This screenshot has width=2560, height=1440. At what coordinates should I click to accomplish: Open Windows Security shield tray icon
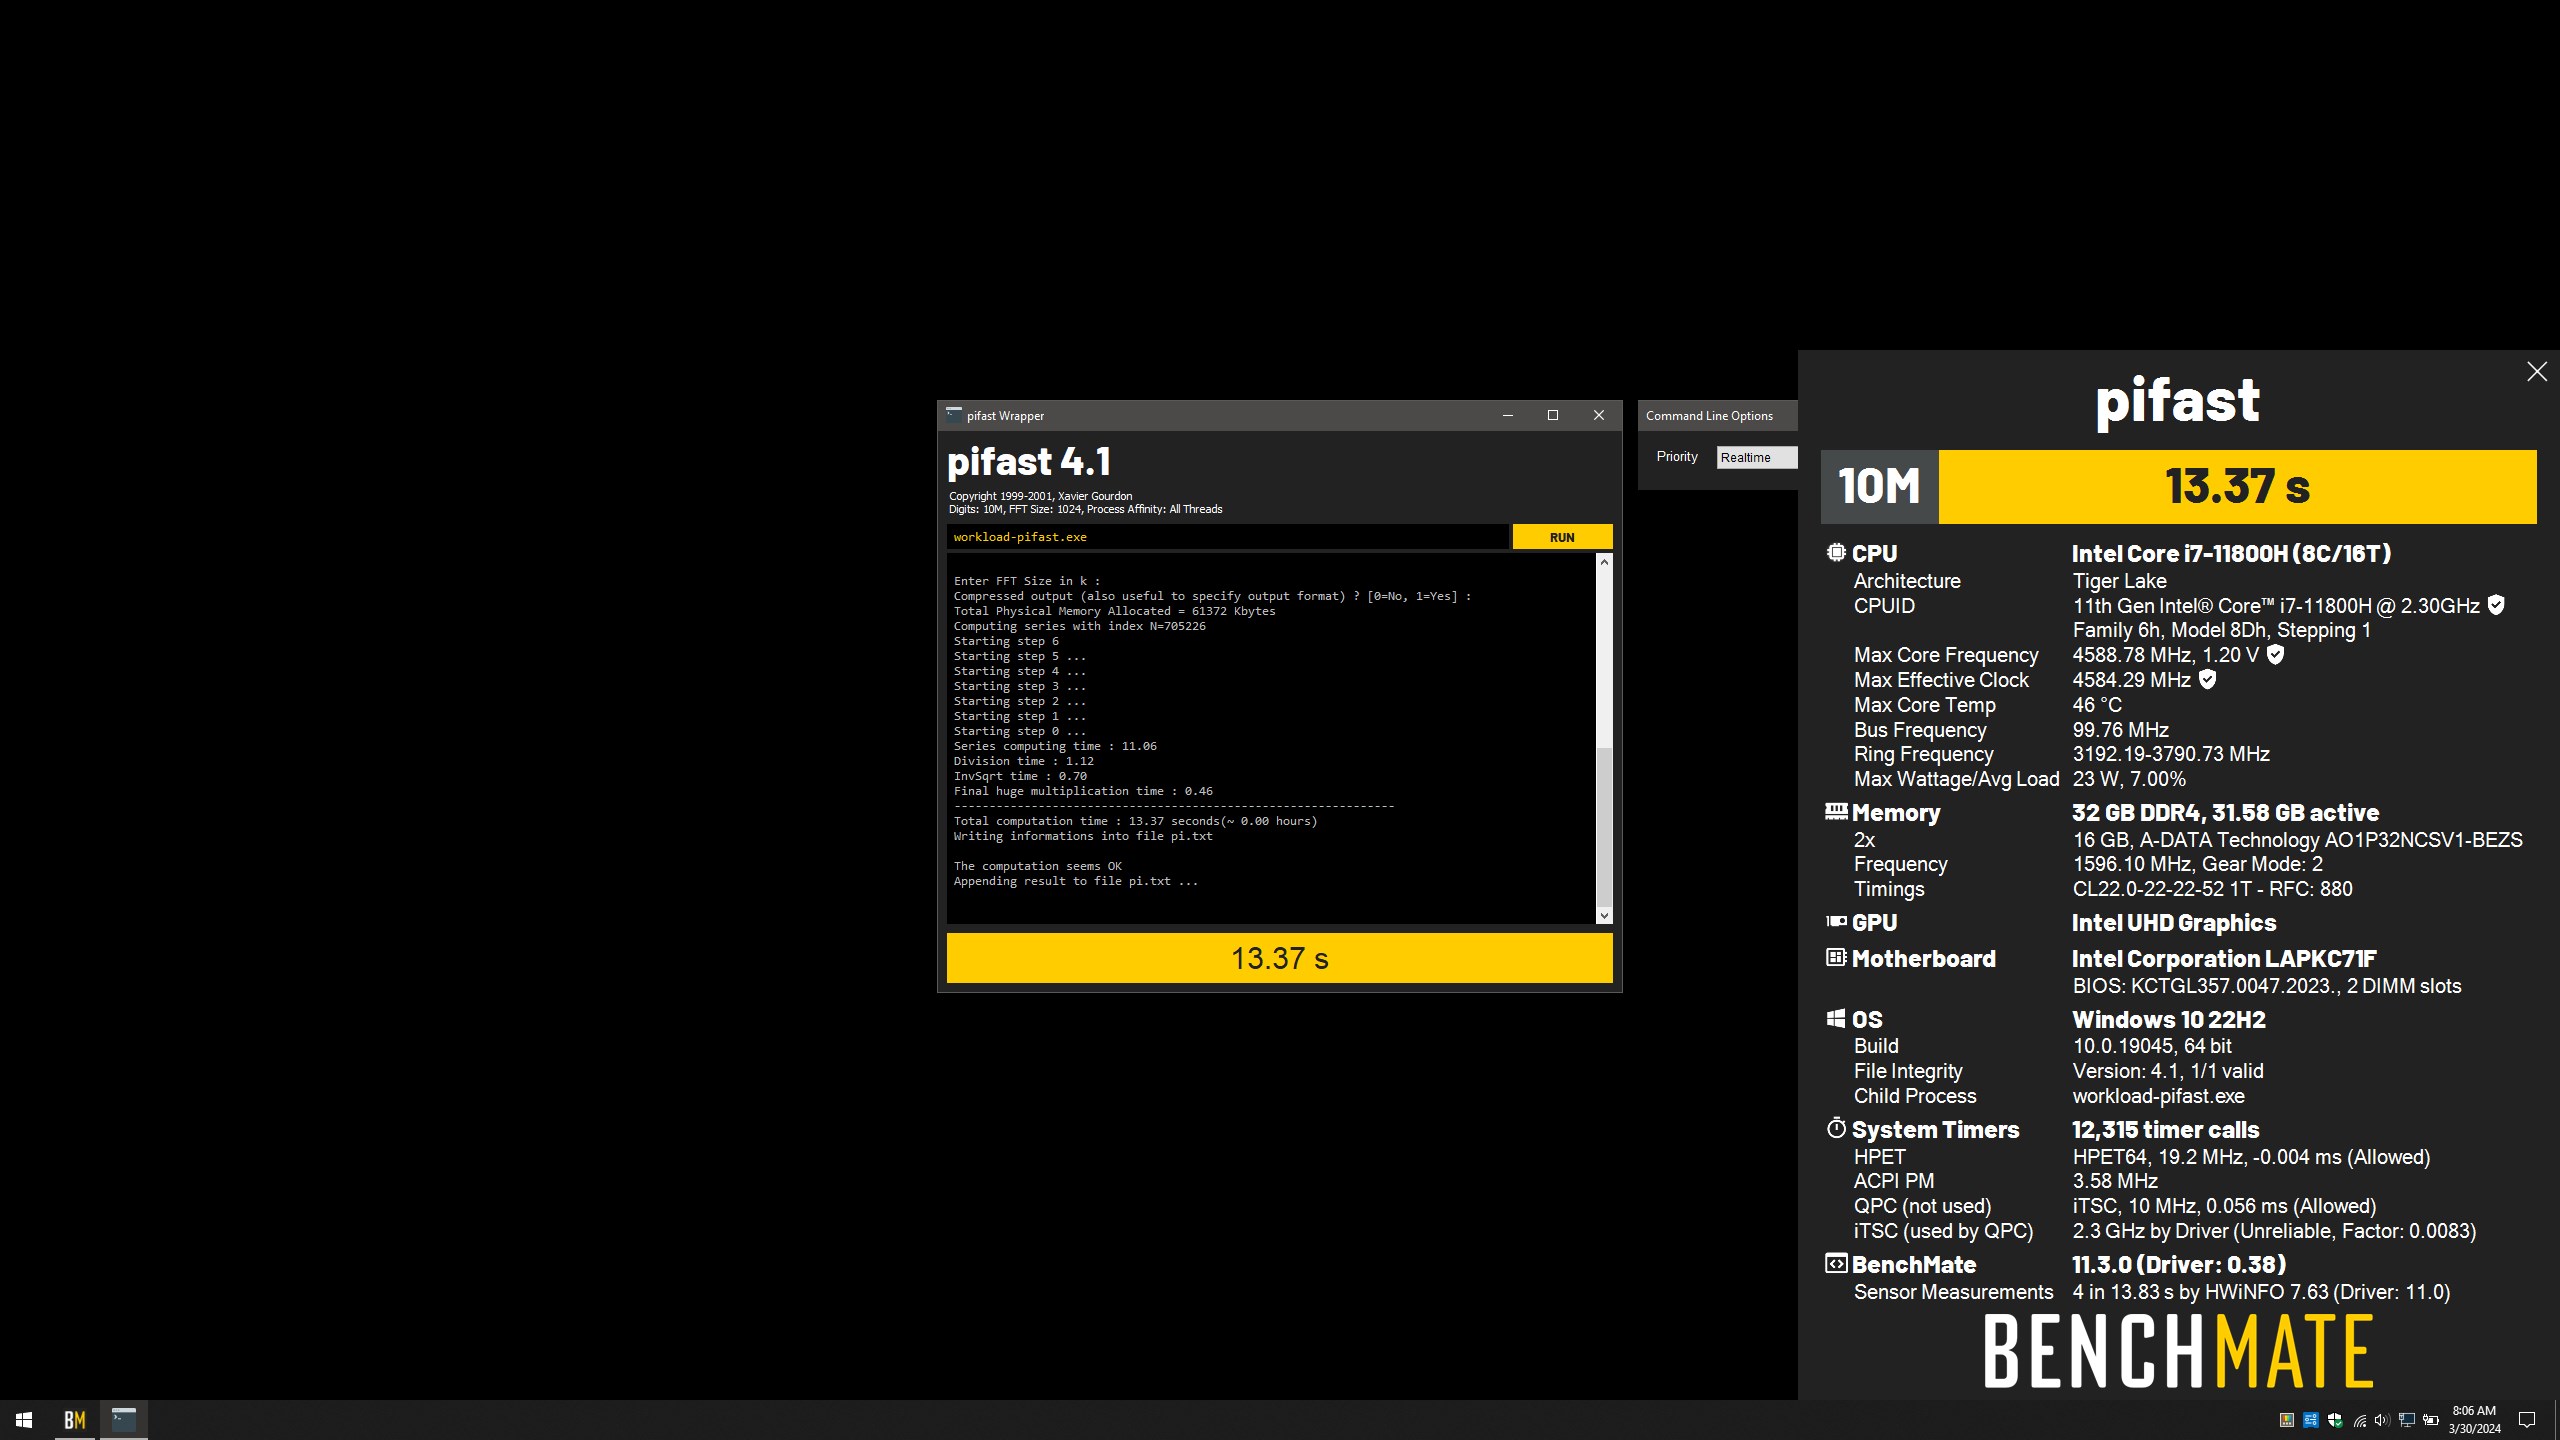(2335, 1420)
